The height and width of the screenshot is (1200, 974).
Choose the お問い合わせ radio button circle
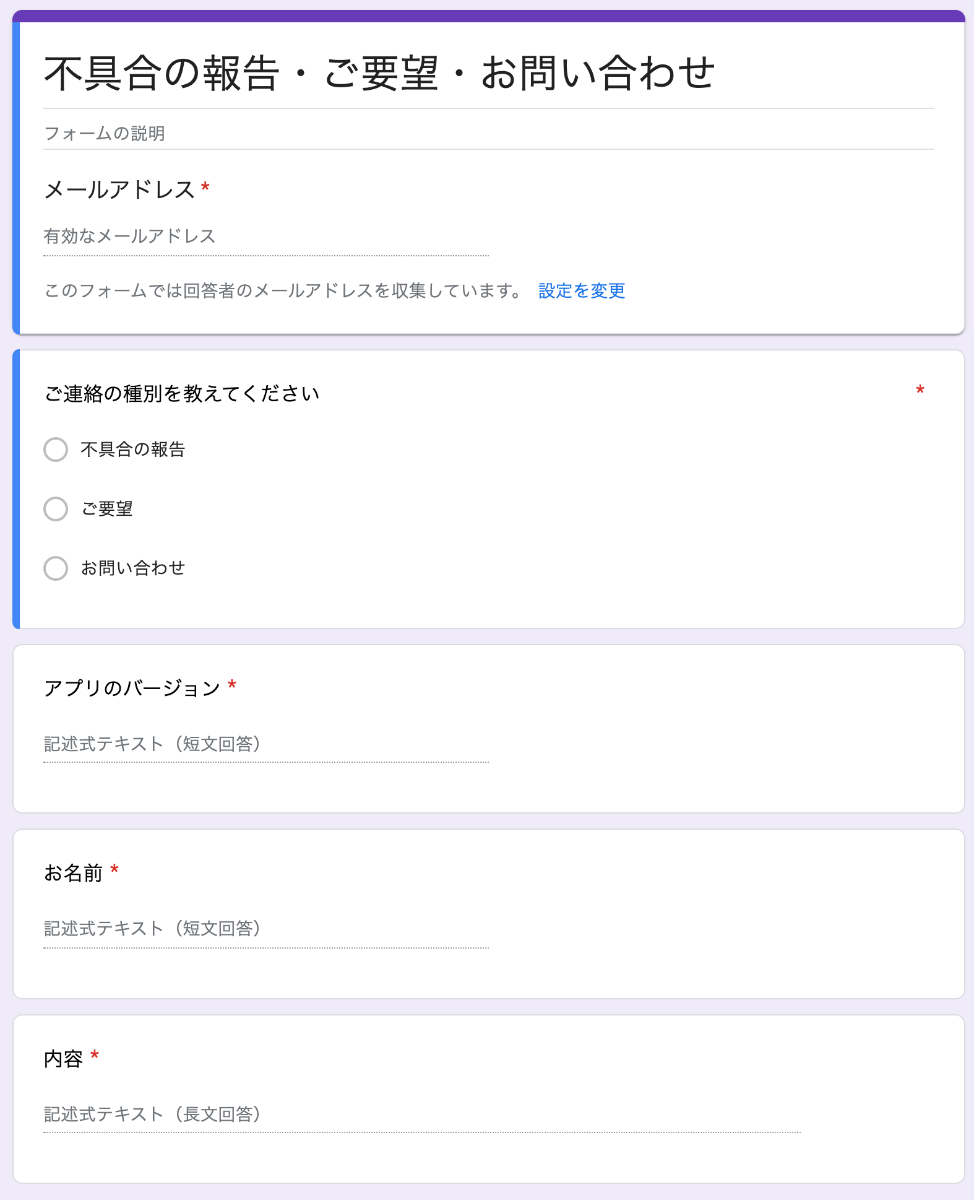click(56, 568)
